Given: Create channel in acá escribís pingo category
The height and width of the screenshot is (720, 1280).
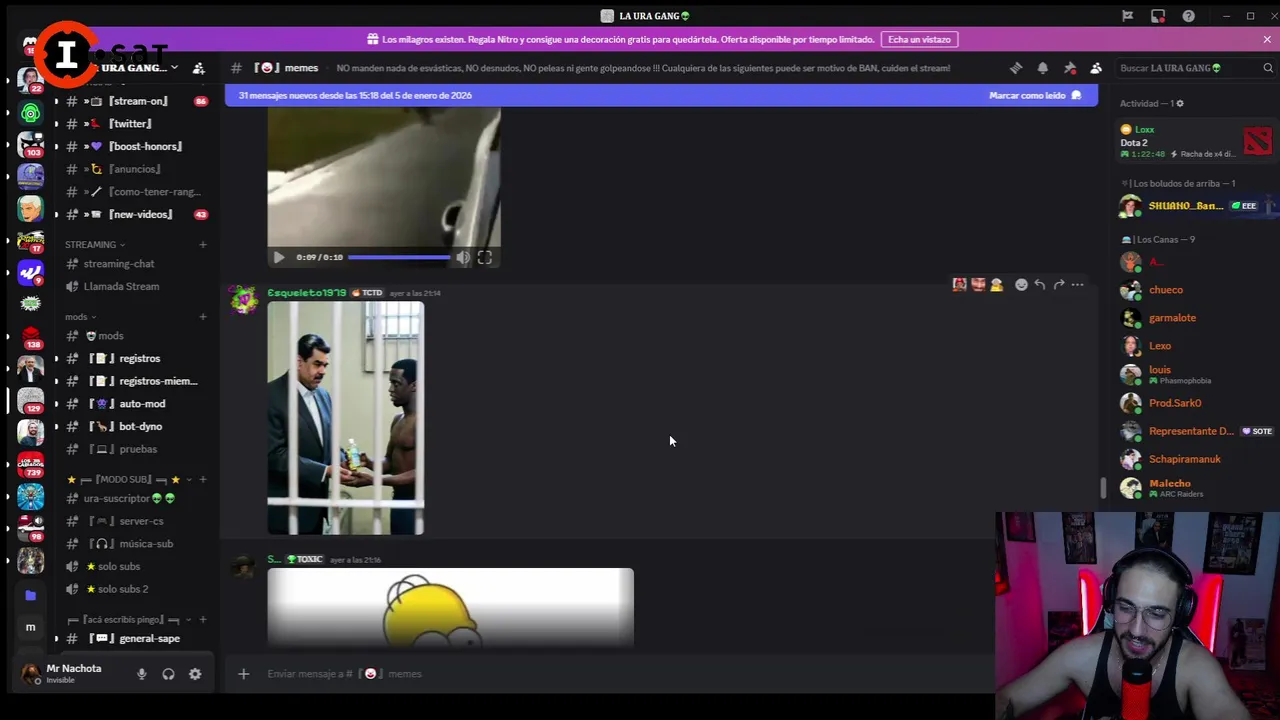Looking at the screenshot, I should pyautogui.click(x=203, y=620).
